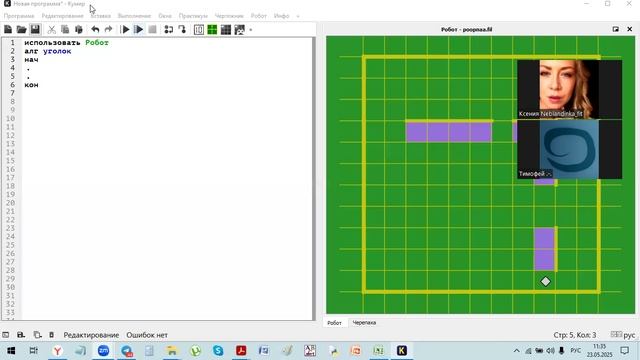Open the Редактирование menu
The width and height of the screenshot is (640, 360).
[62, 16]
